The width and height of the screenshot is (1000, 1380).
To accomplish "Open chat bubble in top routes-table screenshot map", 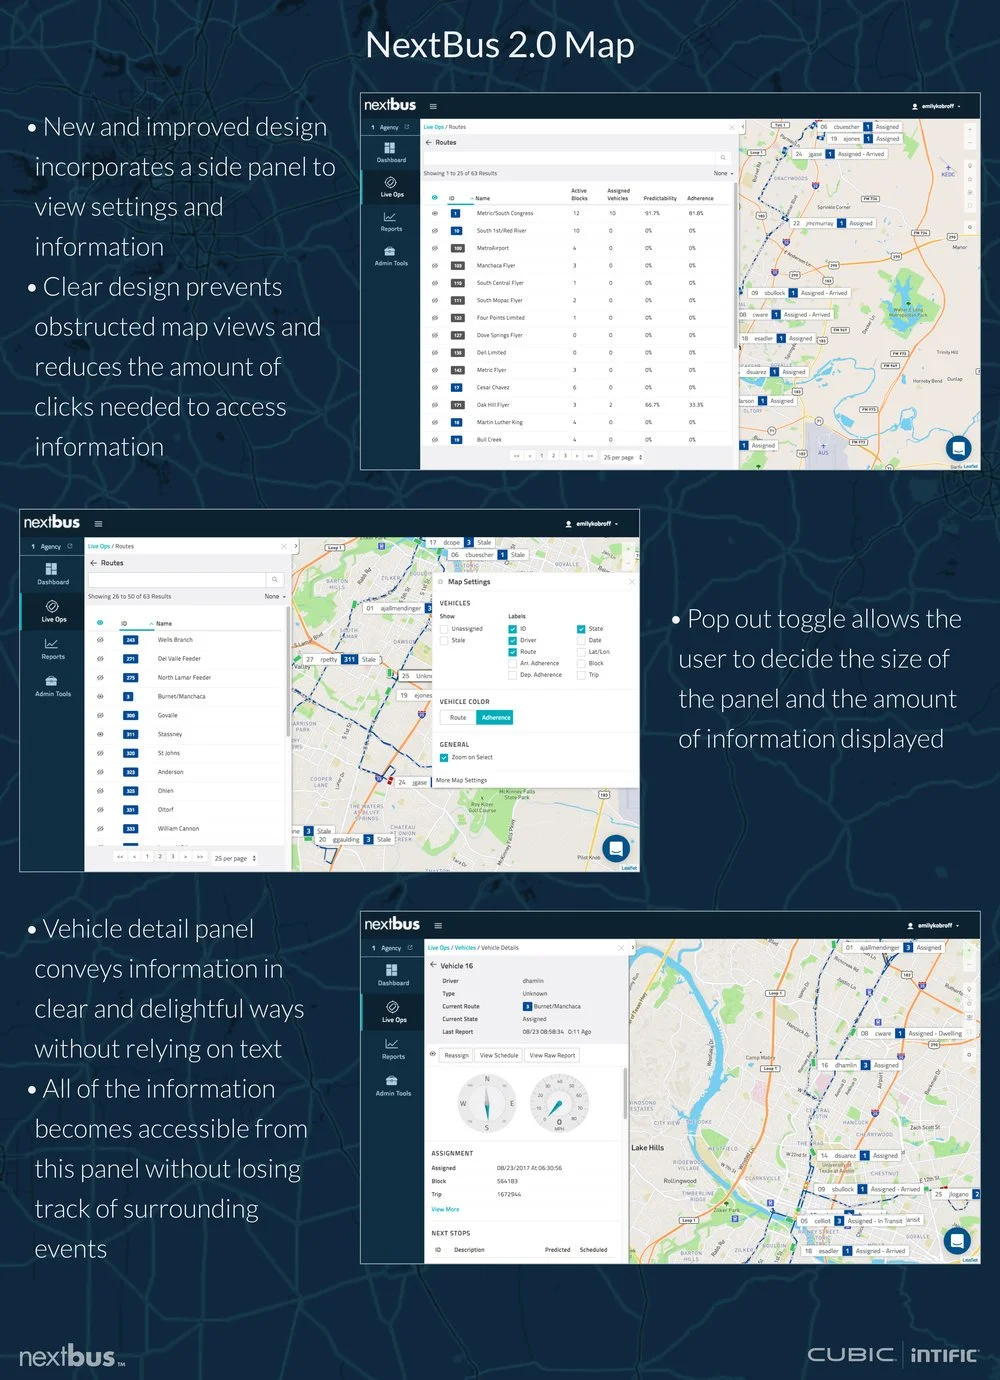I will click(958, 447).
